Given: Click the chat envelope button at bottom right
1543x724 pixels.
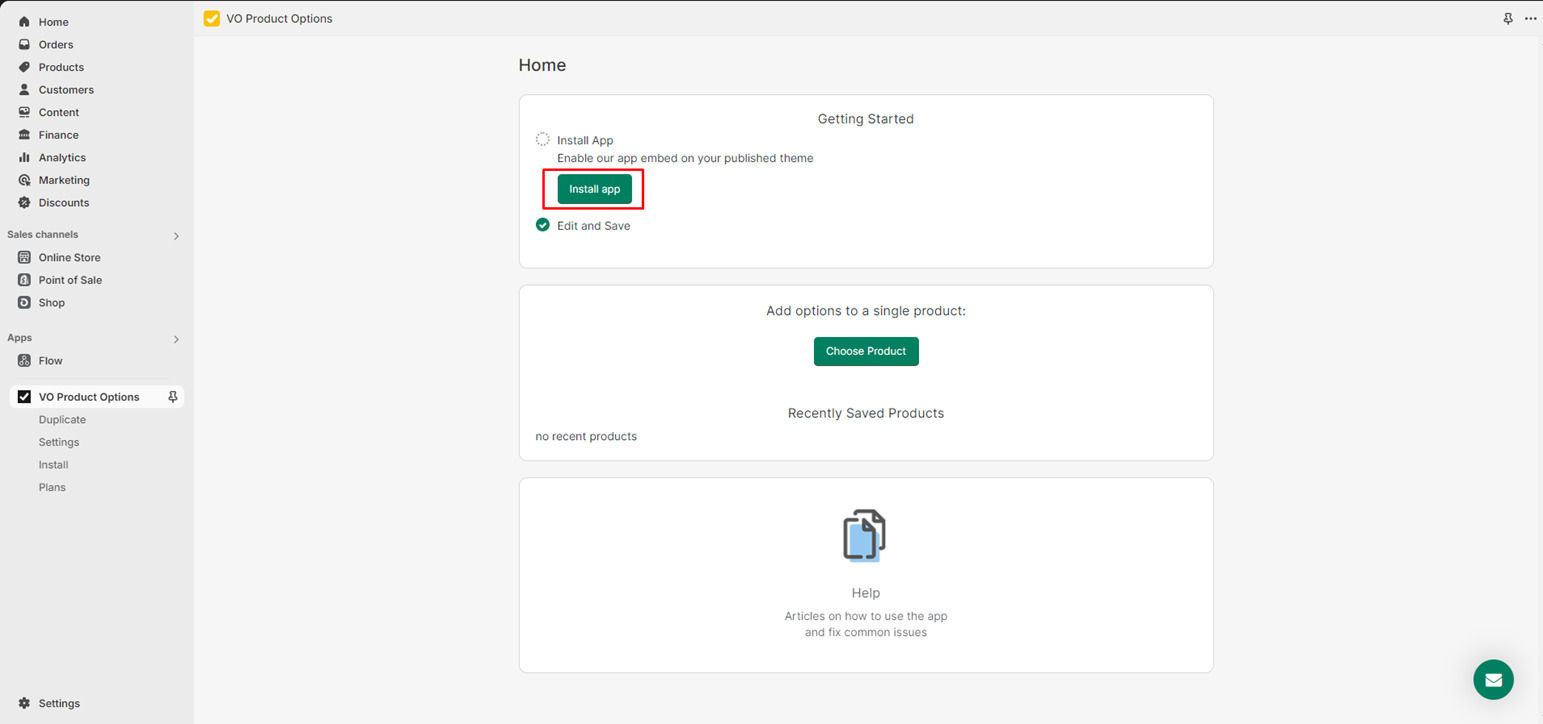Looking at the screenshot, I should coord(1493,679).
